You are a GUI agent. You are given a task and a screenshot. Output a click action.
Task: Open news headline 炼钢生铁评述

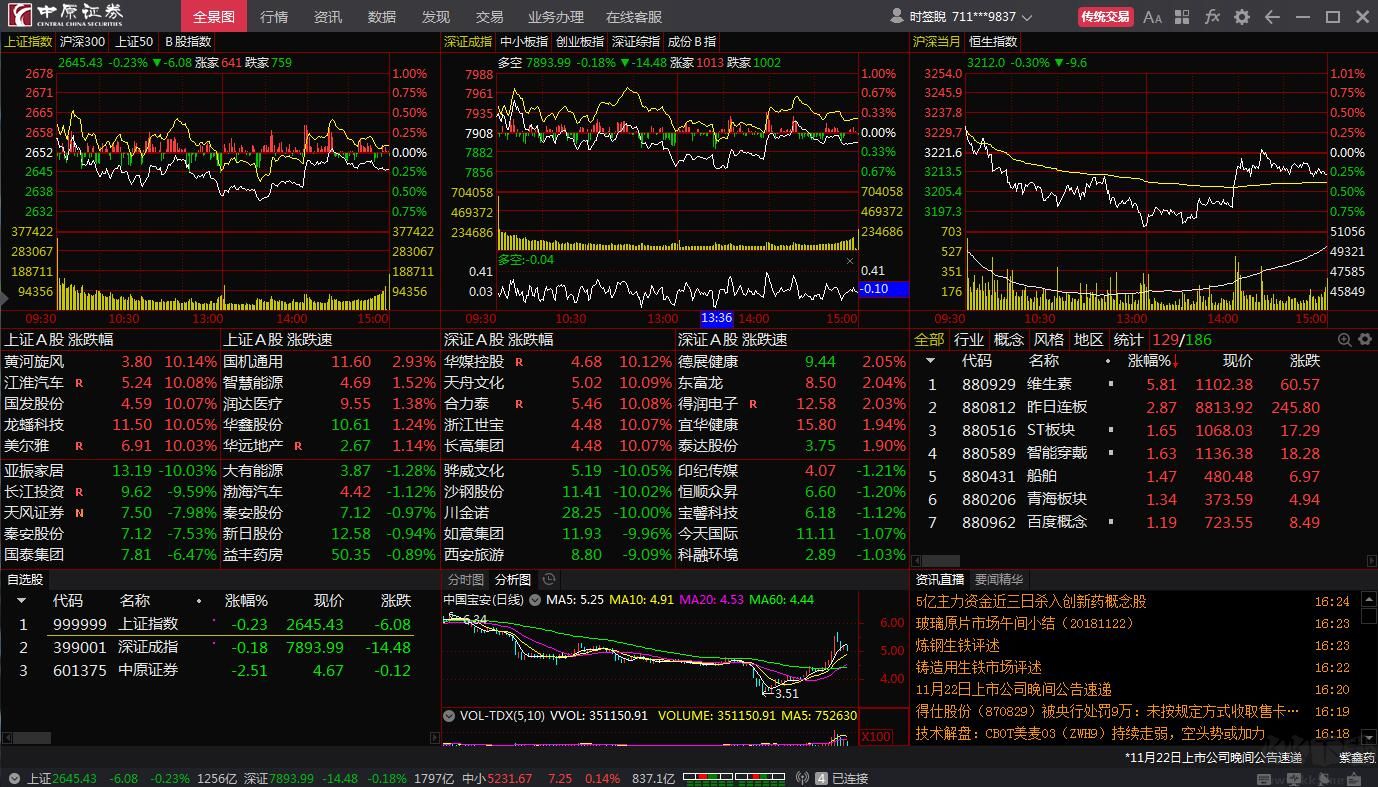tap(957, 646)
